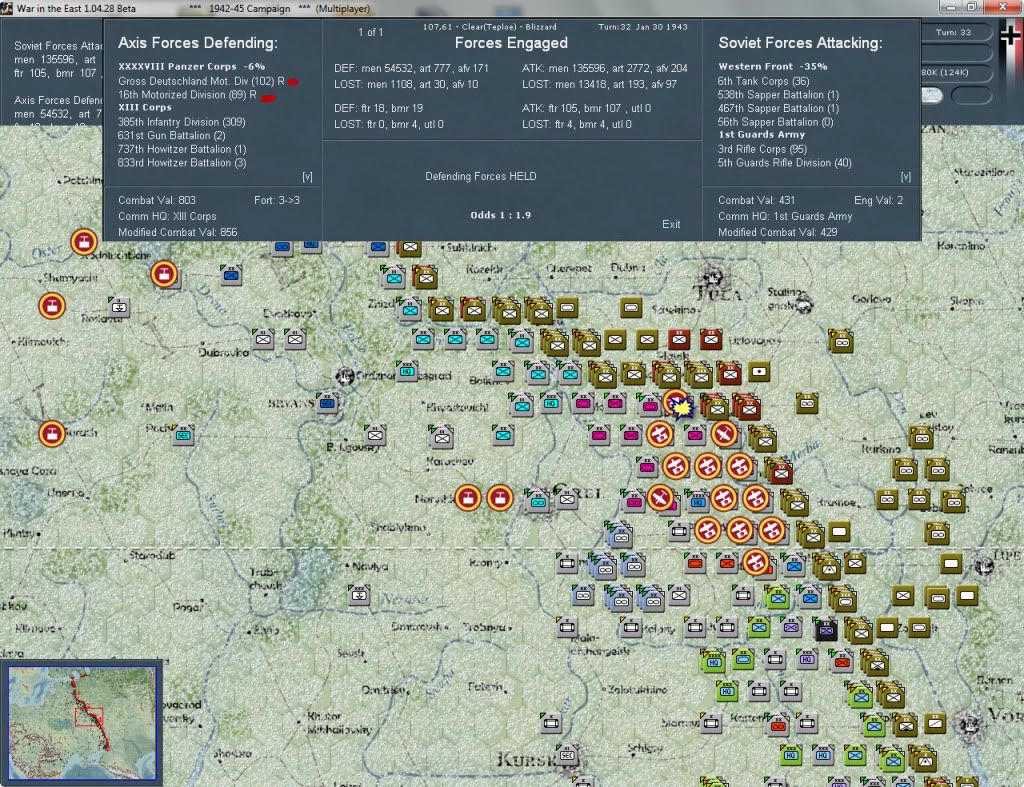Select the grey unit counter near Roslavl
The width and height of the screenshot is (1024, 787).
(x=119, y=306)
